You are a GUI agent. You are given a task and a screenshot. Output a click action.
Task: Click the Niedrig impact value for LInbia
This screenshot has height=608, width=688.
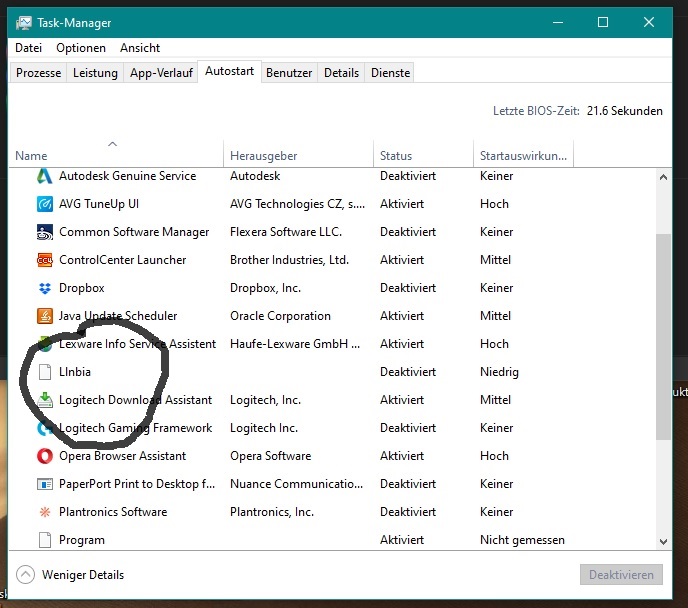coord(499,372)
